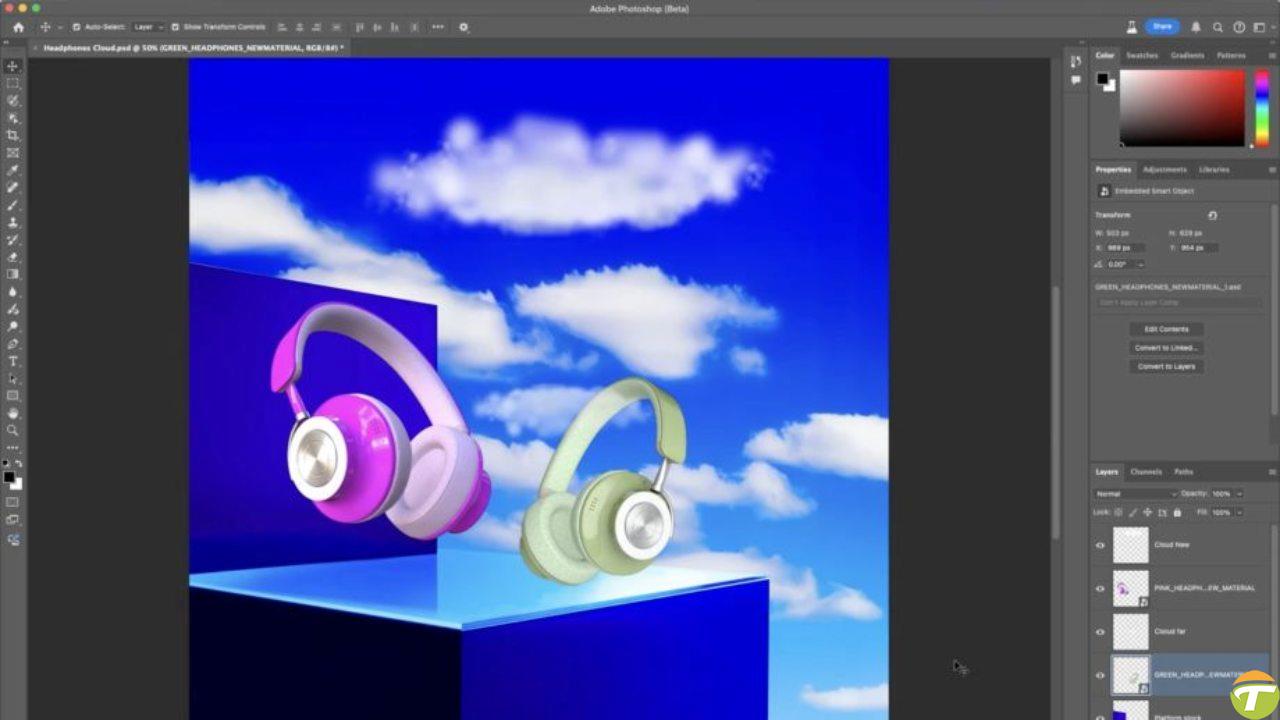The height and width of the screenshot is (720, 1280).
Task: Open the Color panel flyout menu
Action: pos(1271,56)
